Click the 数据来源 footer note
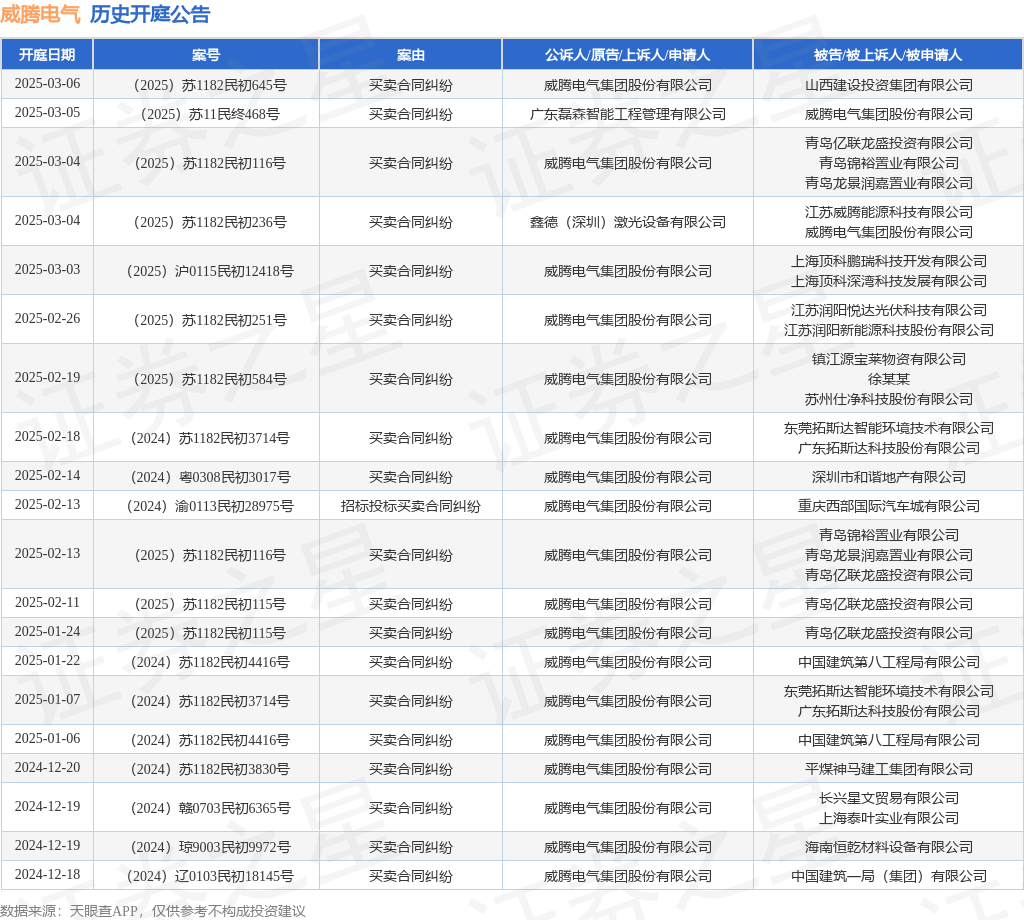1024x920 pixels. pos(153,911)
